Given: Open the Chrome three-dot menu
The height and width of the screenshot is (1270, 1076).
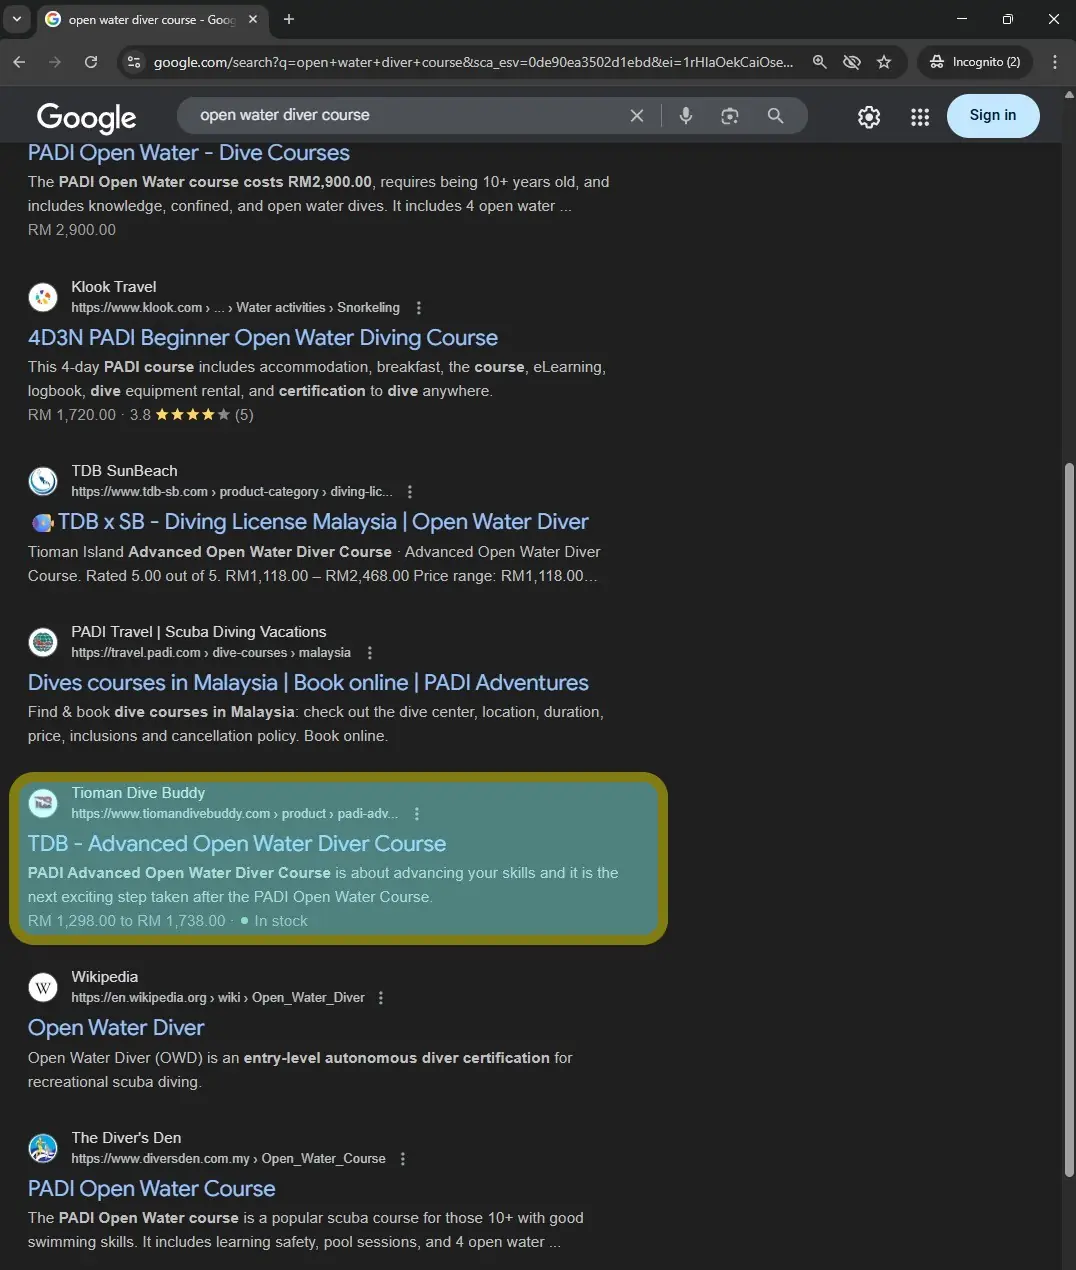Looking at the screenshot, I should [1055, 62].
